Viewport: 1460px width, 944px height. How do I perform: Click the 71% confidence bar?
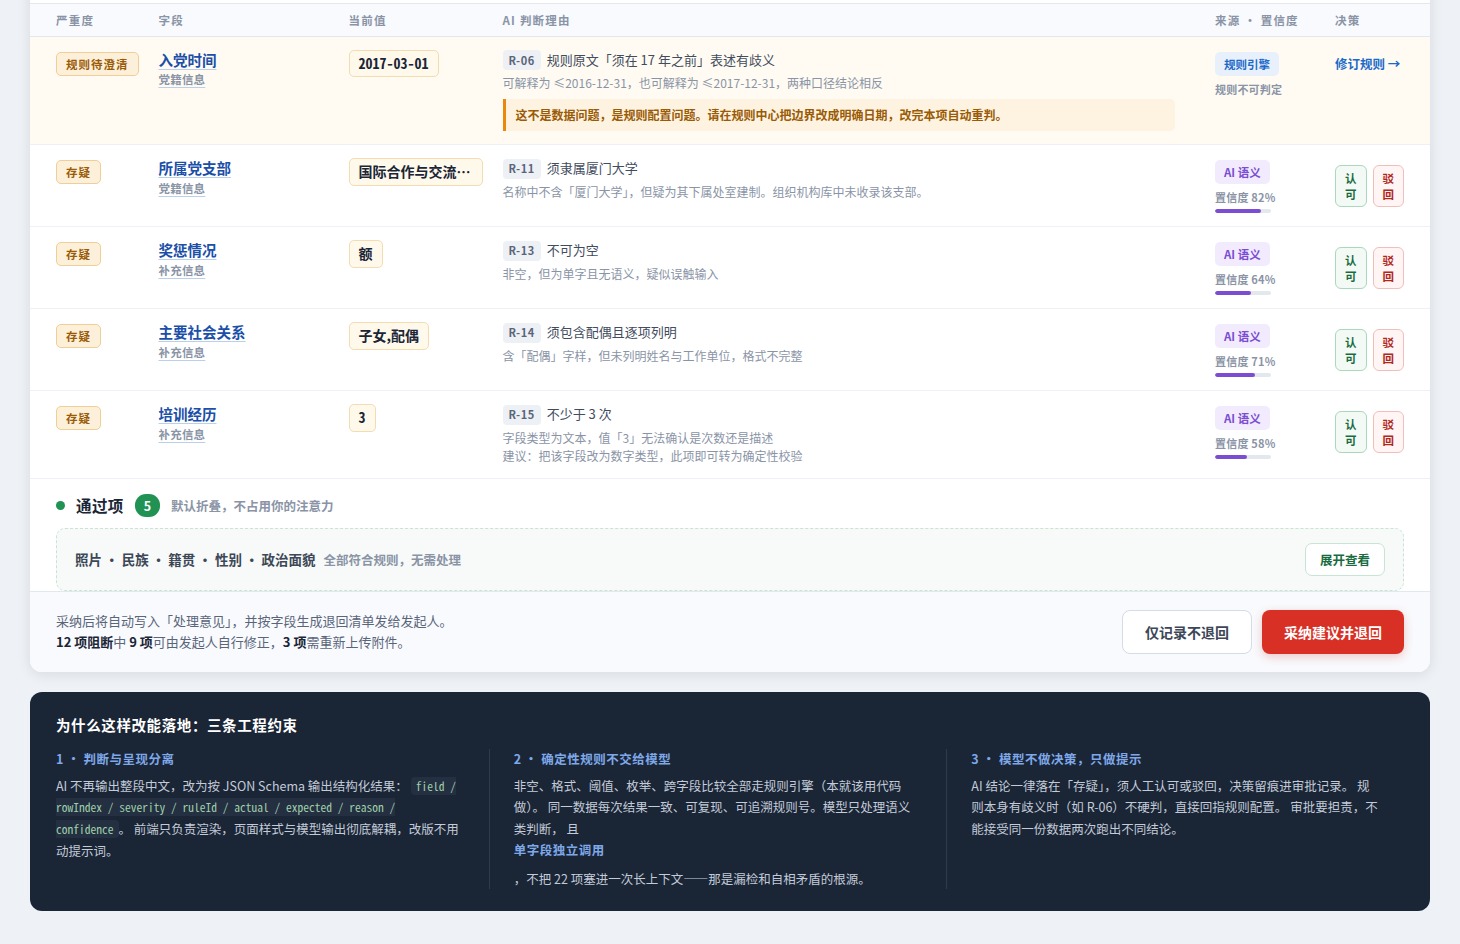pos(1243,375)
